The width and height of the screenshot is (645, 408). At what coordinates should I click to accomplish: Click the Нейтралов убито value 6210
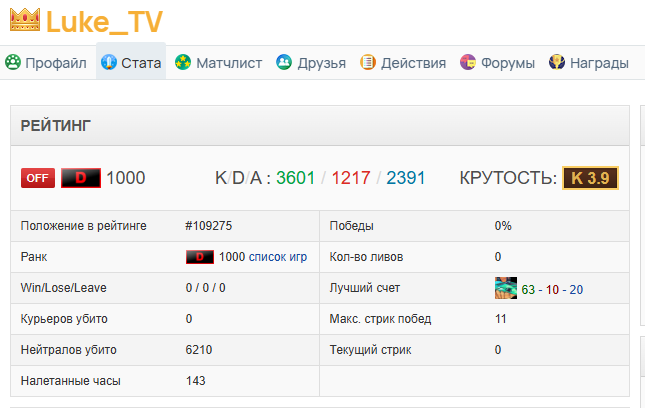click(199, 350)
